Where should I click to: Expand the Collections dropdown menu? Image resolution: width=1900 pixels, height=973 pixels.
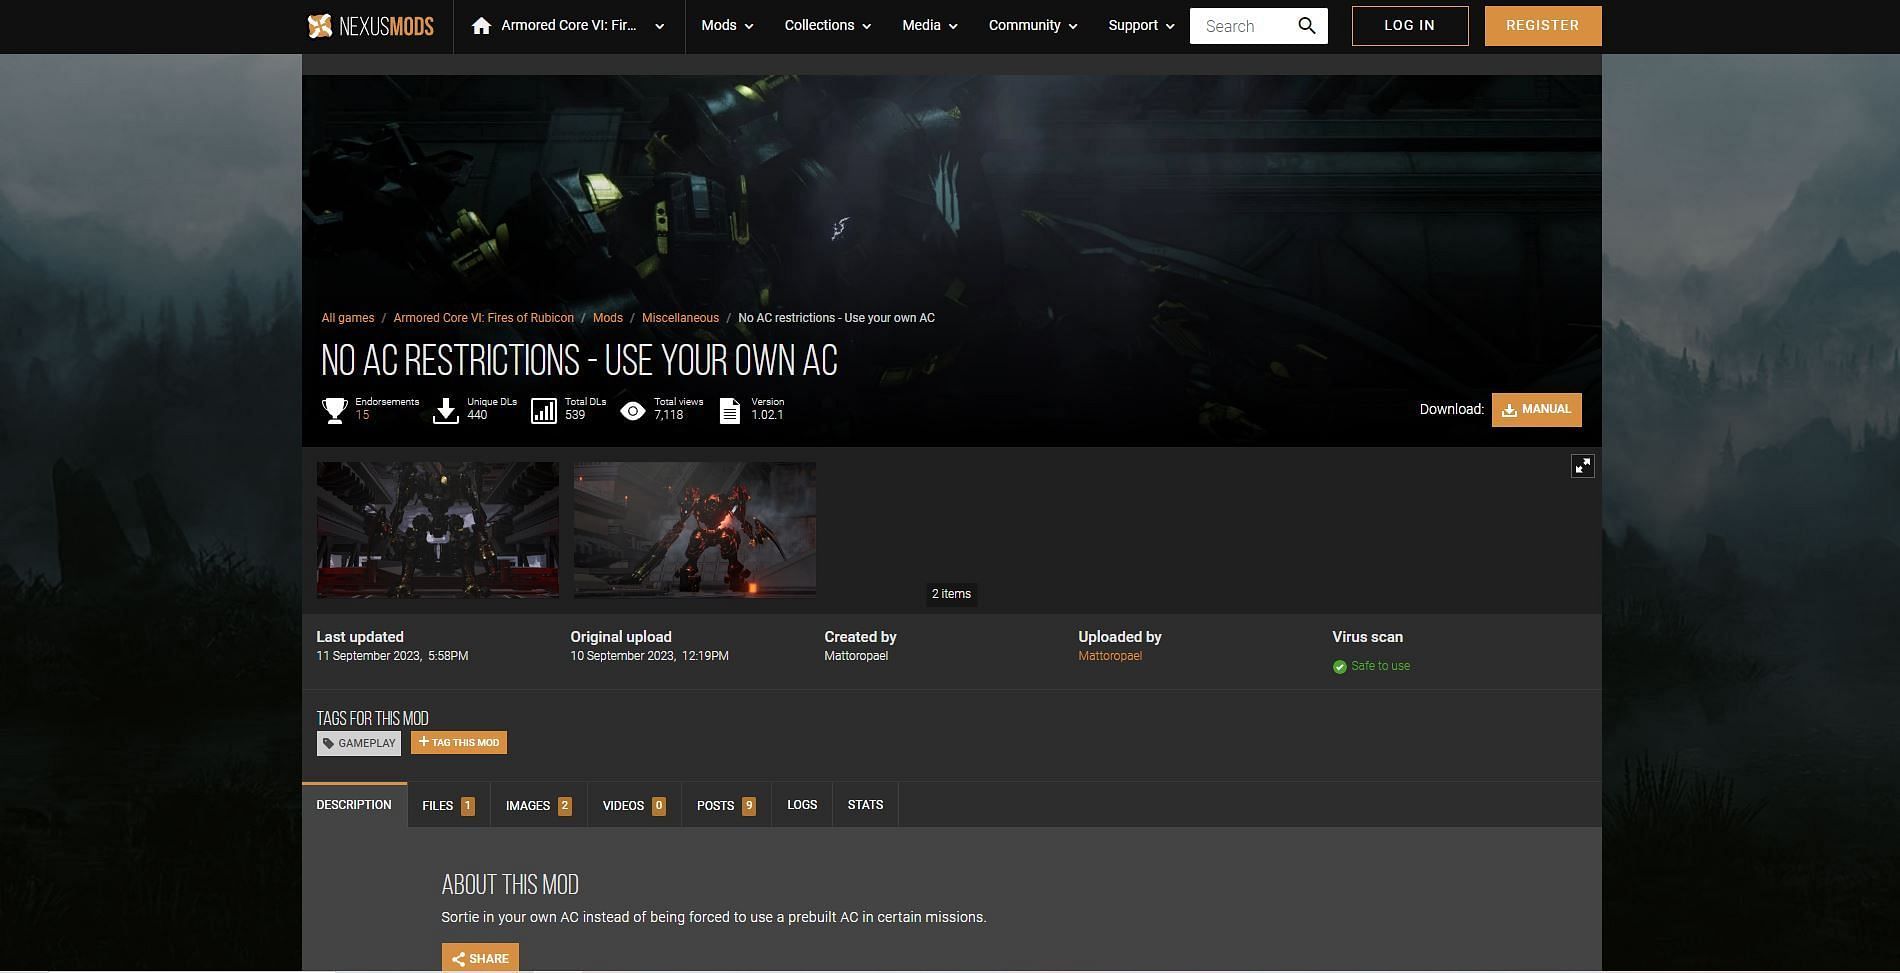[x=827, y=26]
